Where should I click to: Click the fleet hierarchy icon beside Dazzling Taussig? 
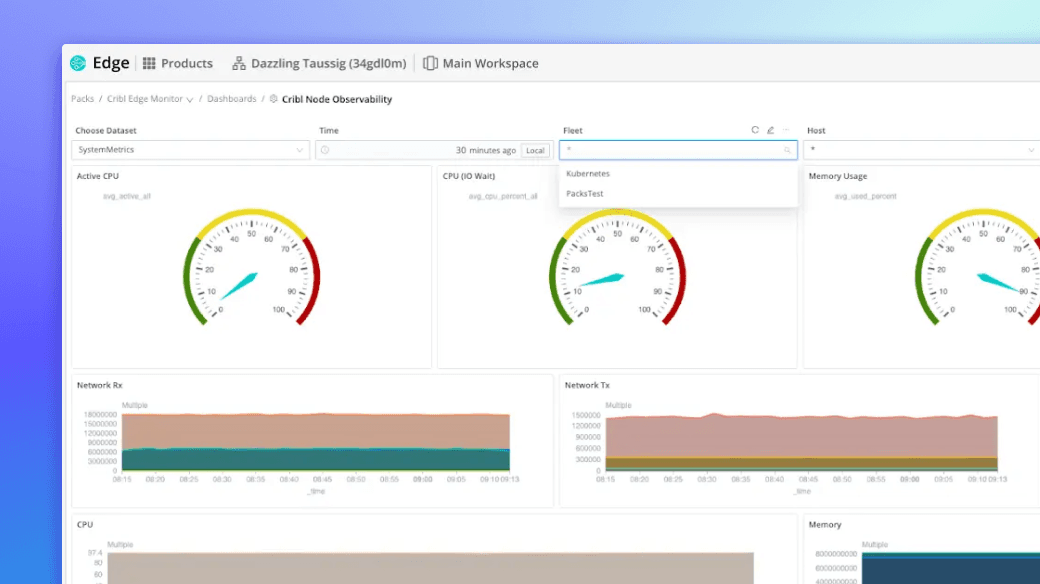pos(239,62)
